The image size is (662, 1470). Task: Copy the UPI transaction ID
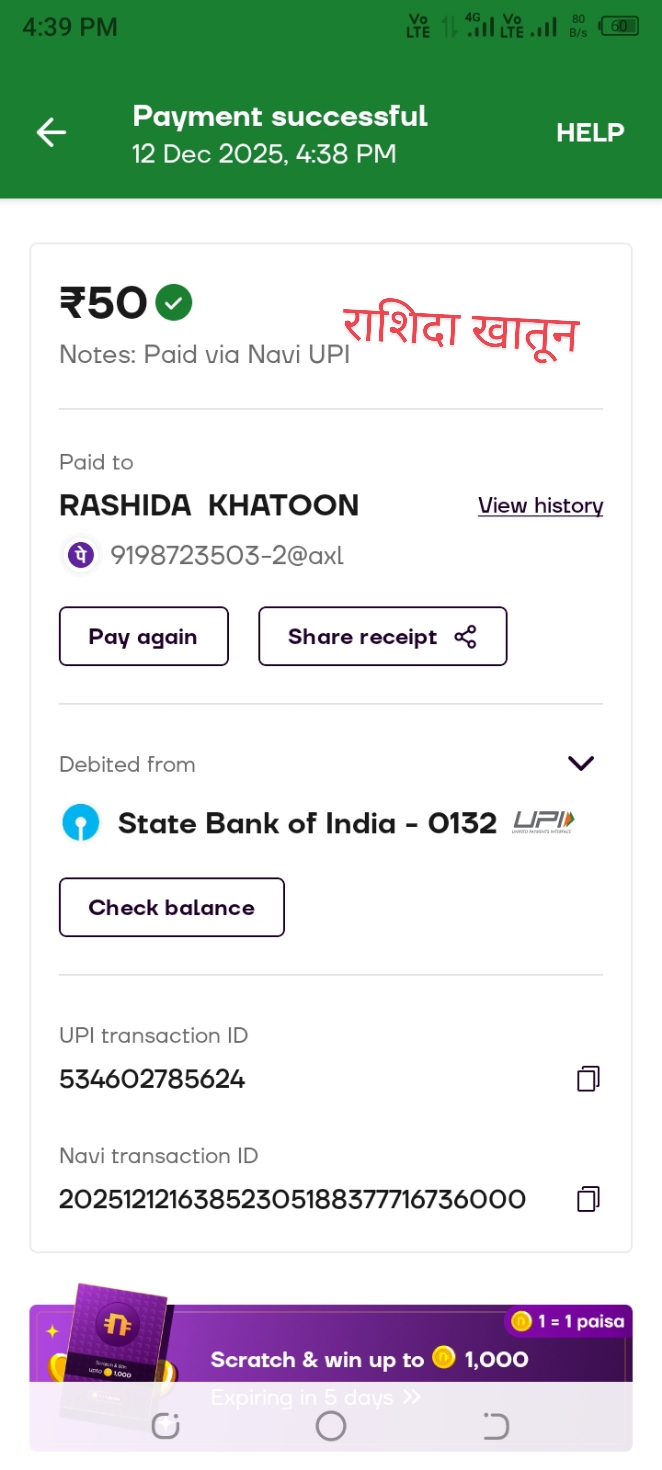(588, 1079)
